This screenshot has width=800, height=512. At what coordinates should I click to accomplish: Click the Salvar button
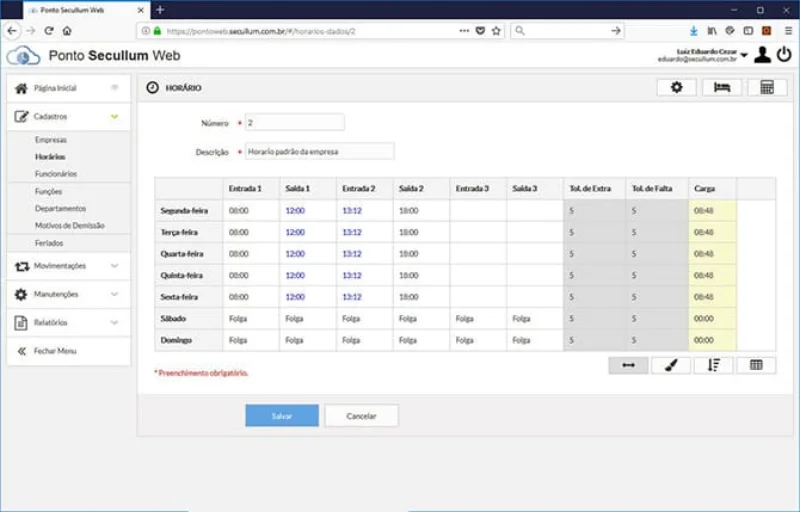click(x=282, y=415)
